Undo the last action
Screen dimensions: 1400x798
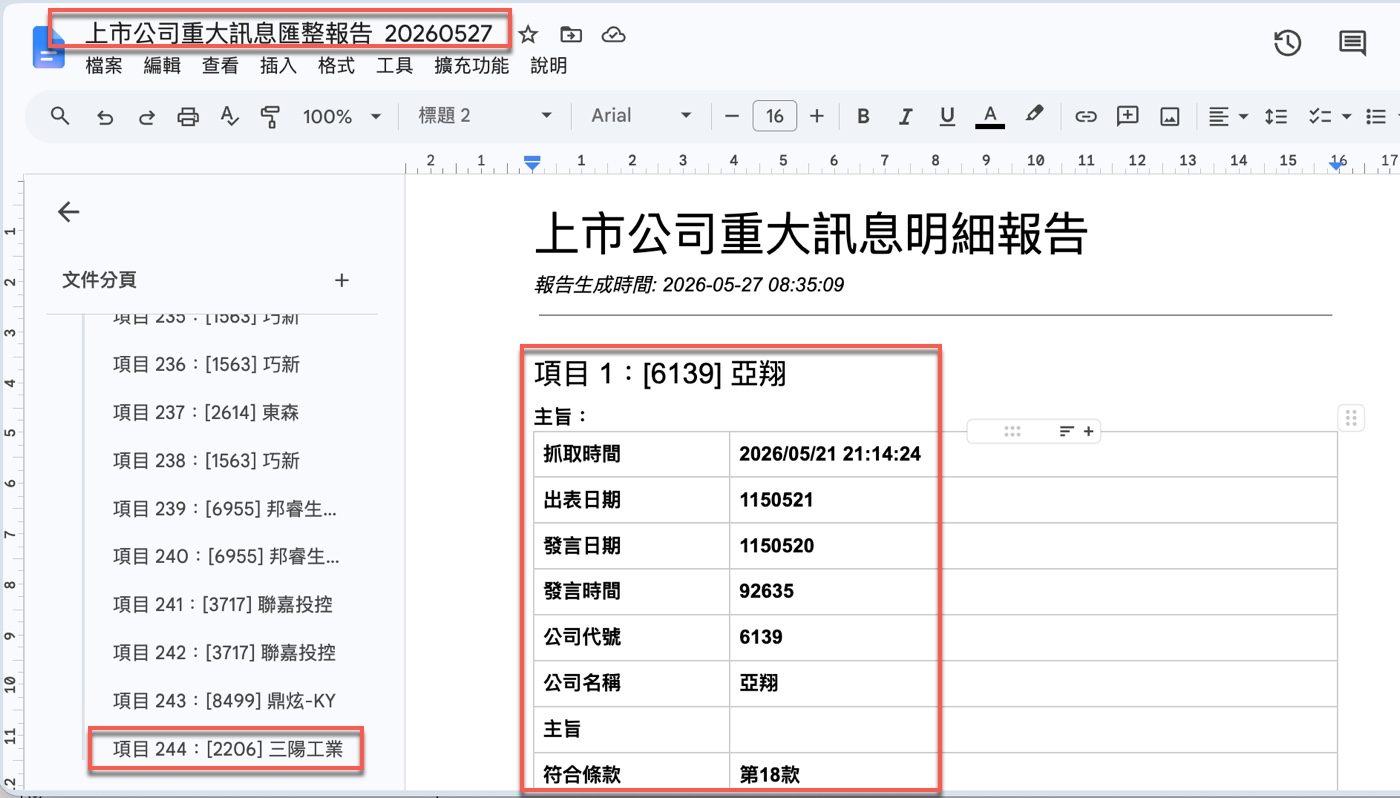[105, 117]
